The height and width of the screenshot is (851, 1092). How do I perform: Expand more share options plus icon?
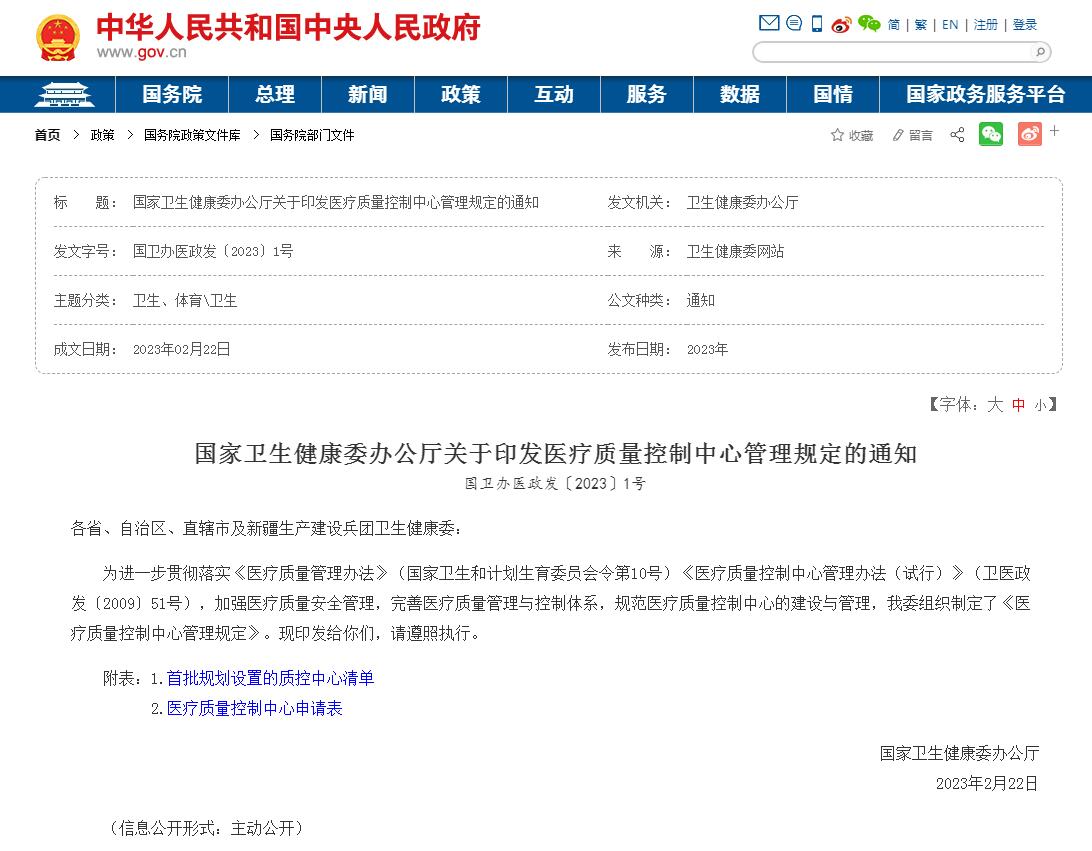pyautogui.click(x=1054, y=131)
